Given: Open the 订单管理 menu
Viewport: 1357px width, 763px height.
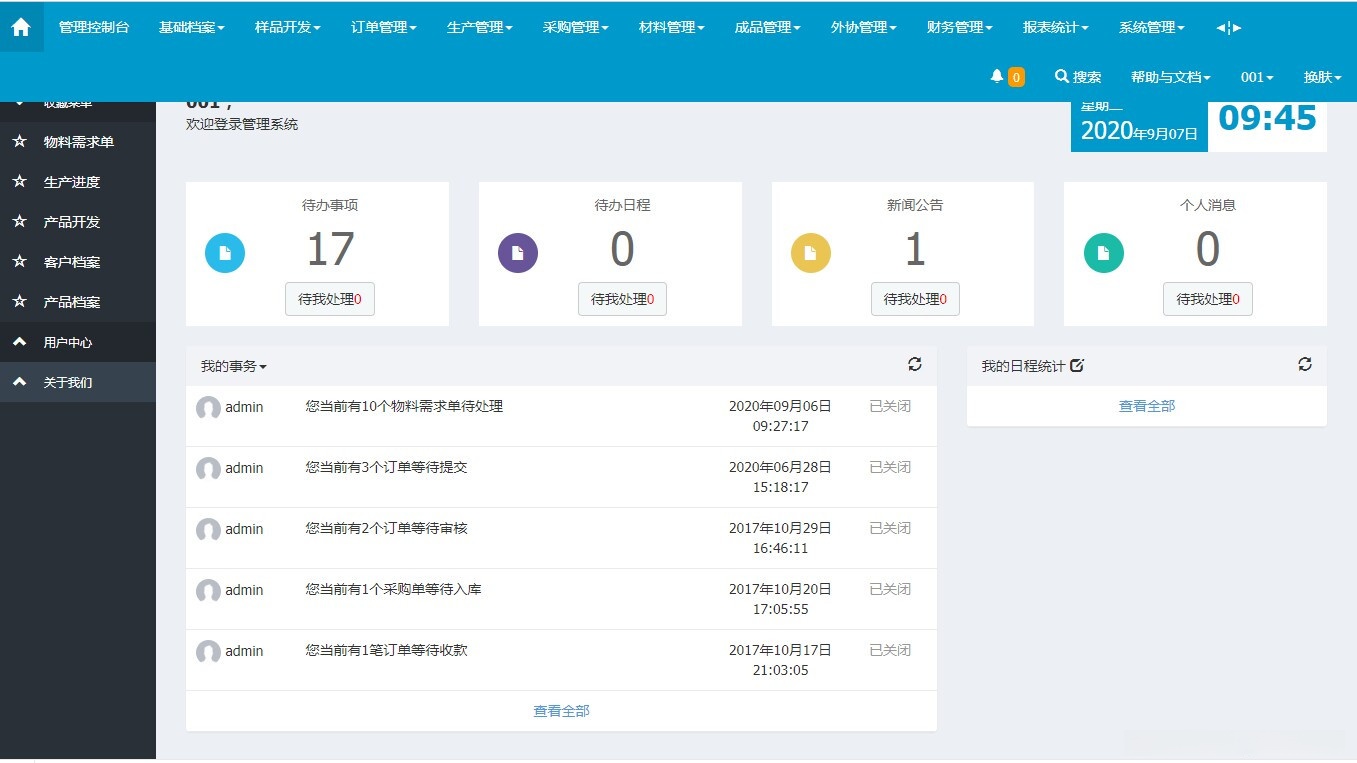Looking at the screenshot, I should [383, 27].
